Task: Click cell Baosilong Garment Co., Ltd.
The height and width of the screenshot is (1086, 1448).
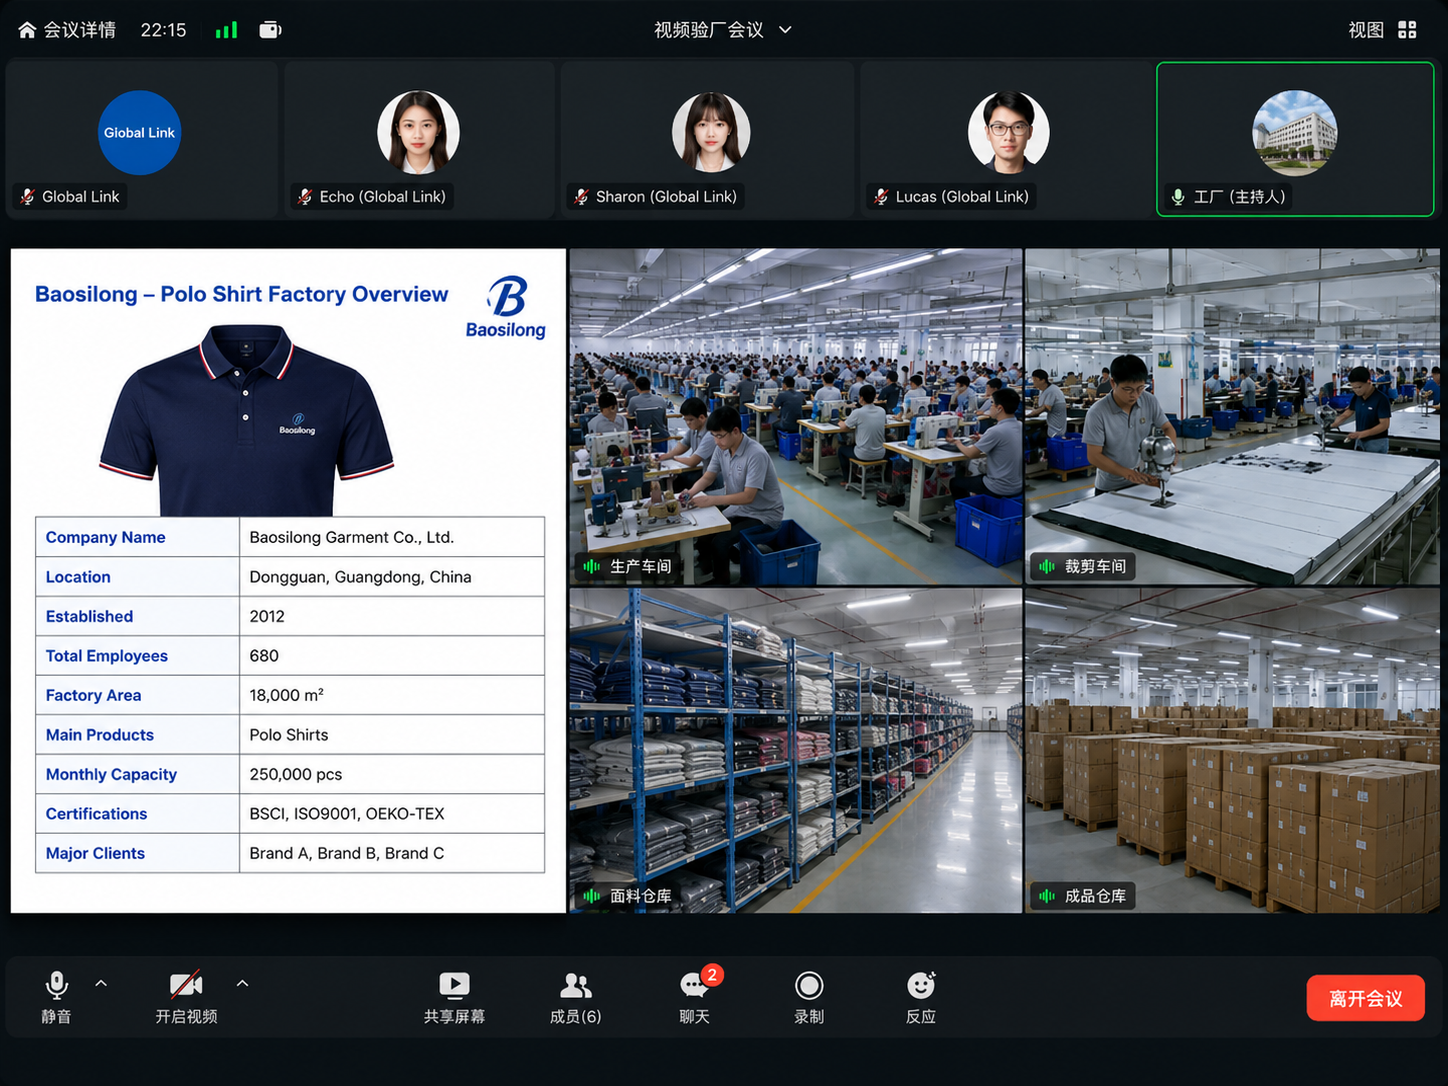Action: pyautogui.click(x=392, y=537)
